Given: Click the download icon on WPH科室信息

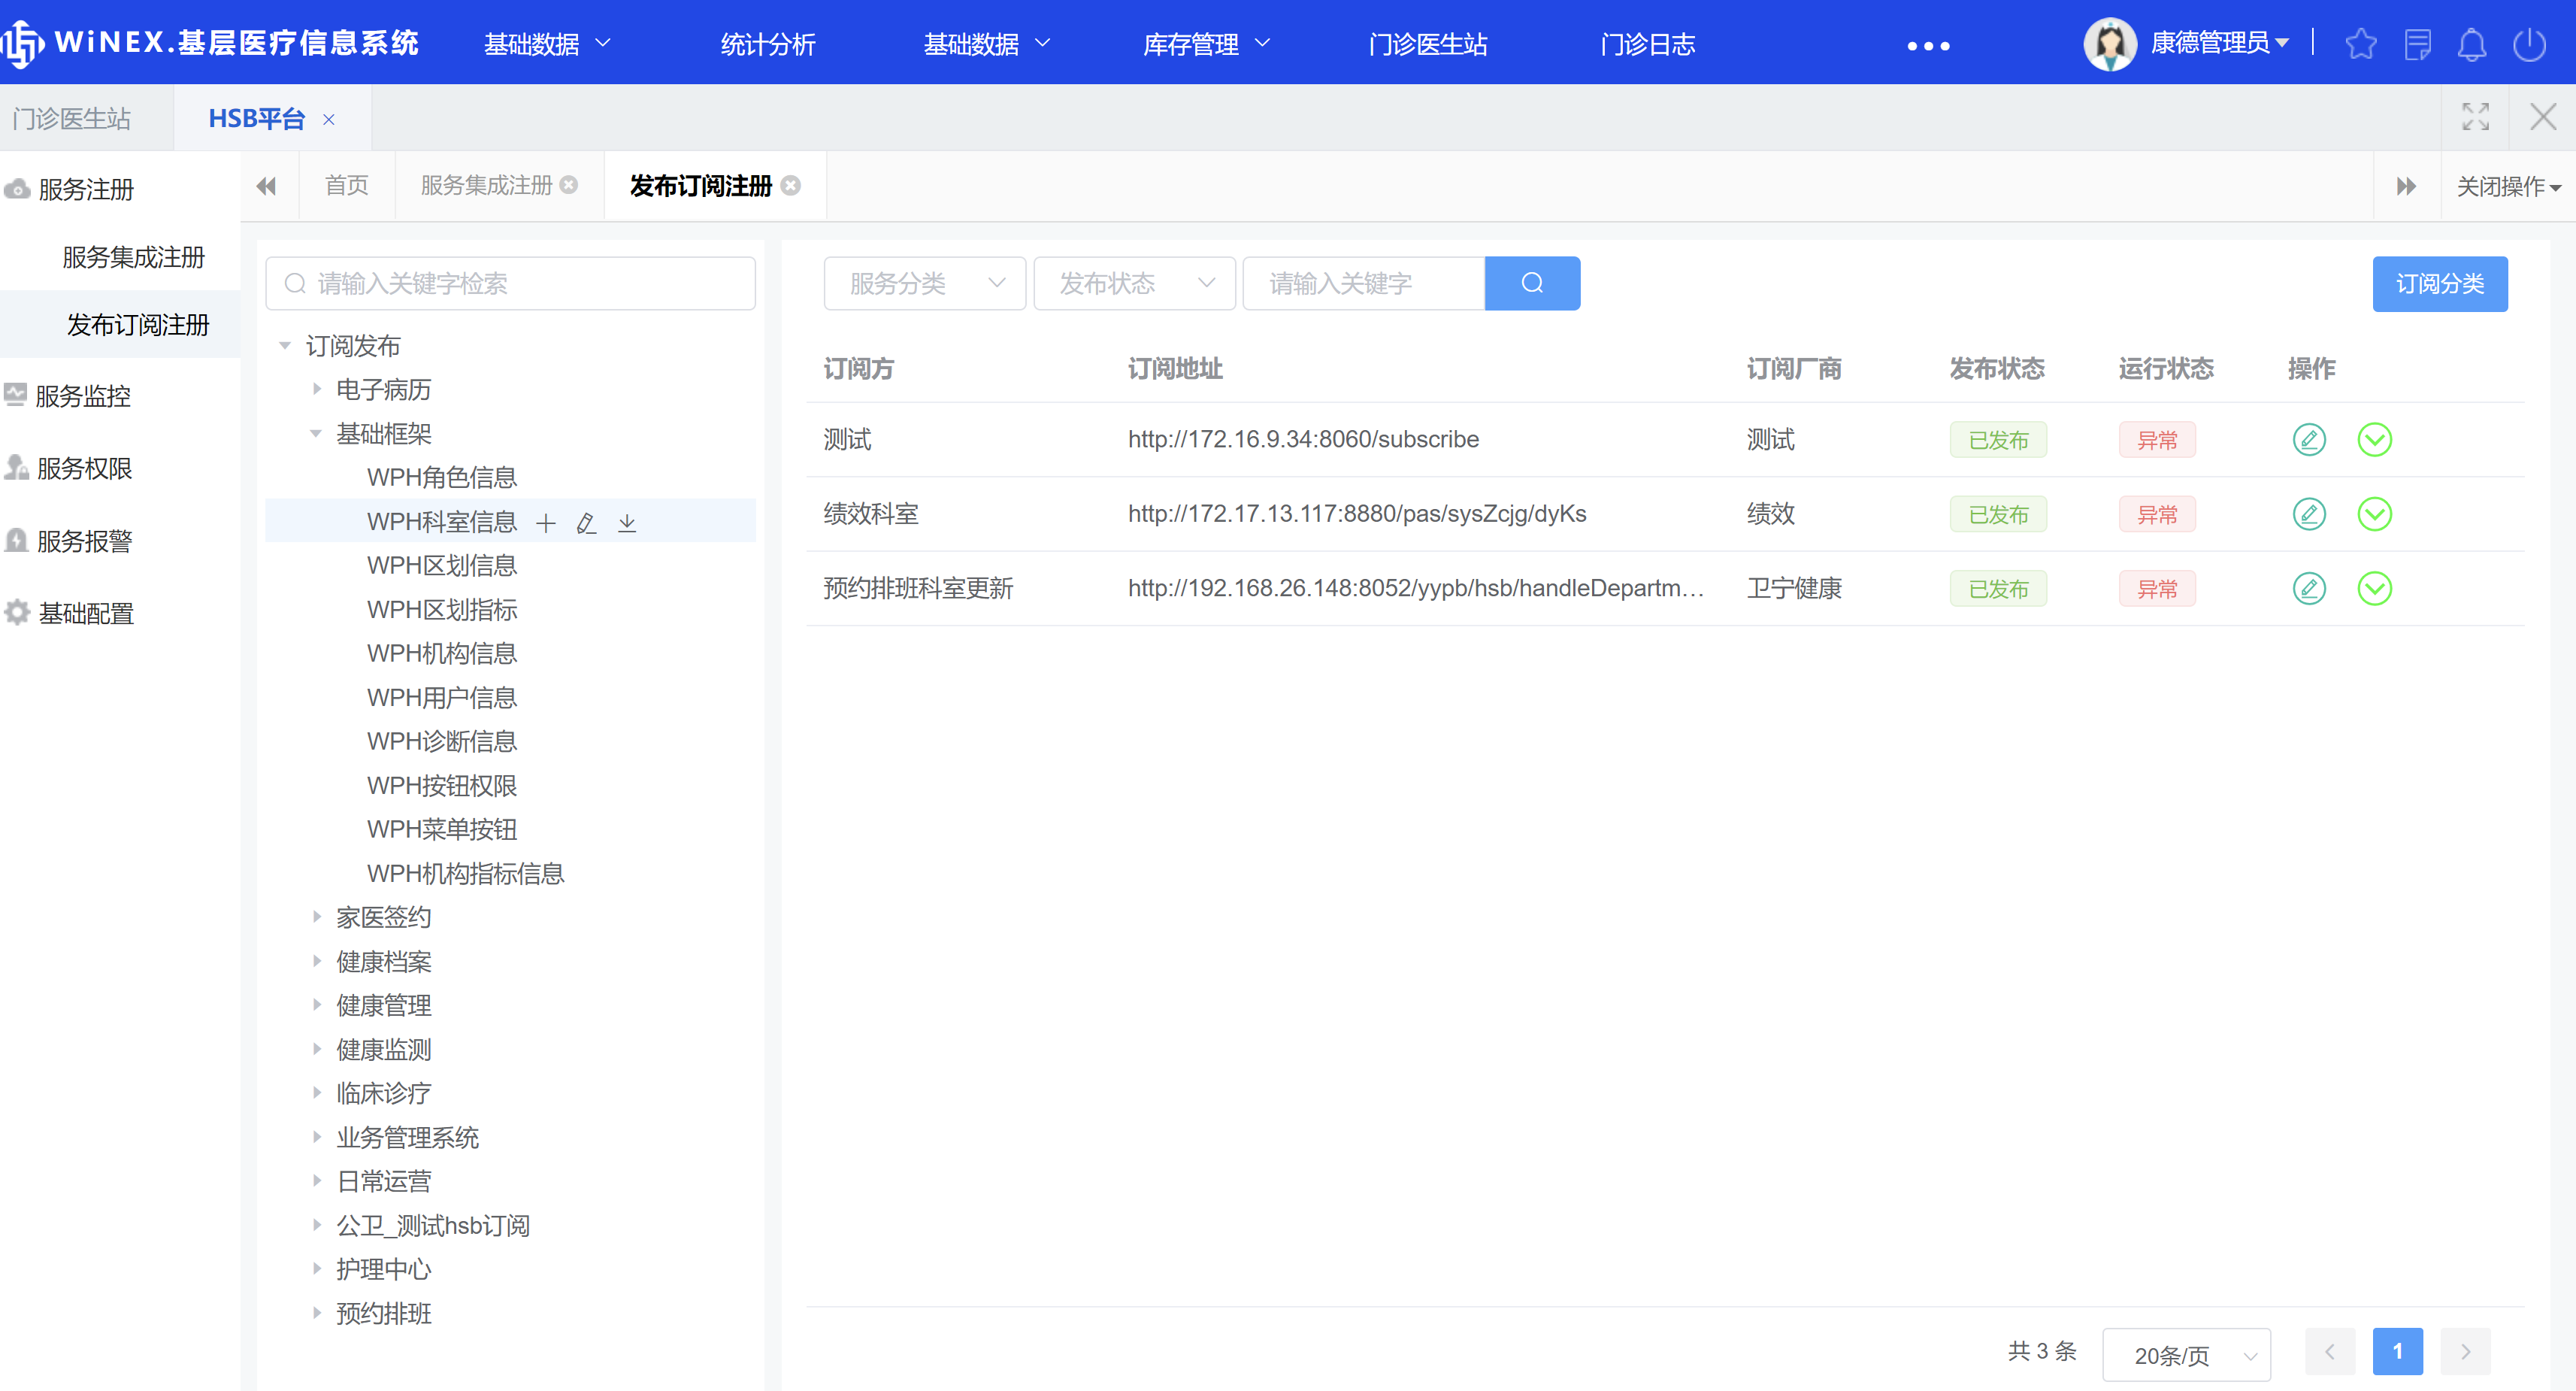Looking at the screenshot, I should pyautogui.click(x=627, y=522).
